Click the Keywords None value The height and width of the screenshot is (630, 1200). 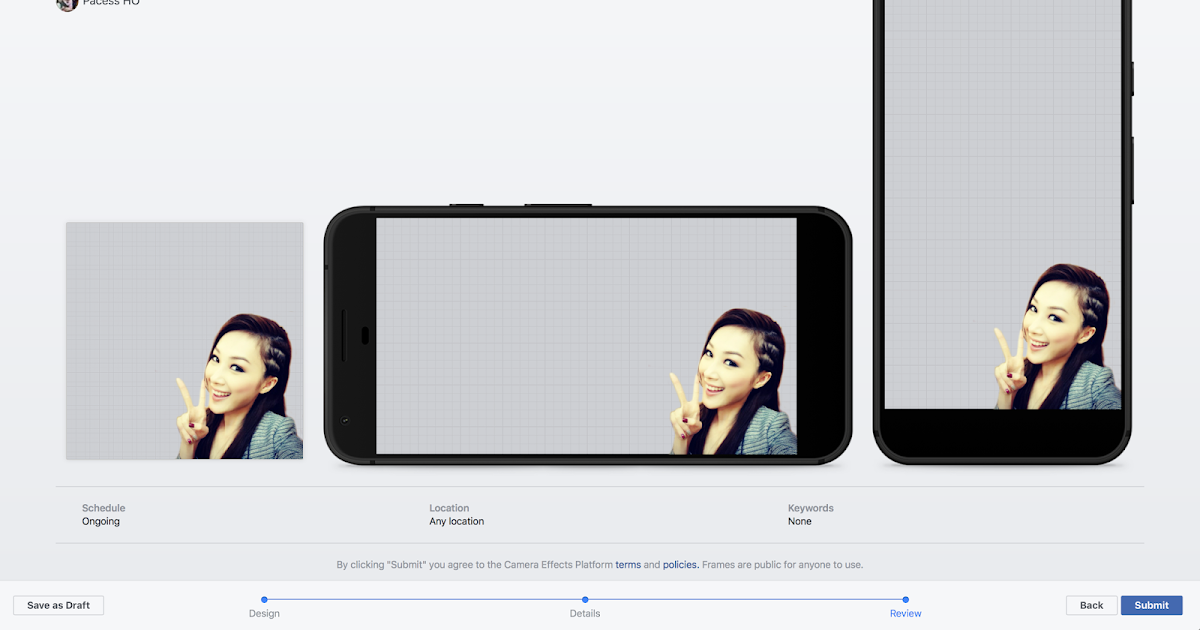(799, 521)
